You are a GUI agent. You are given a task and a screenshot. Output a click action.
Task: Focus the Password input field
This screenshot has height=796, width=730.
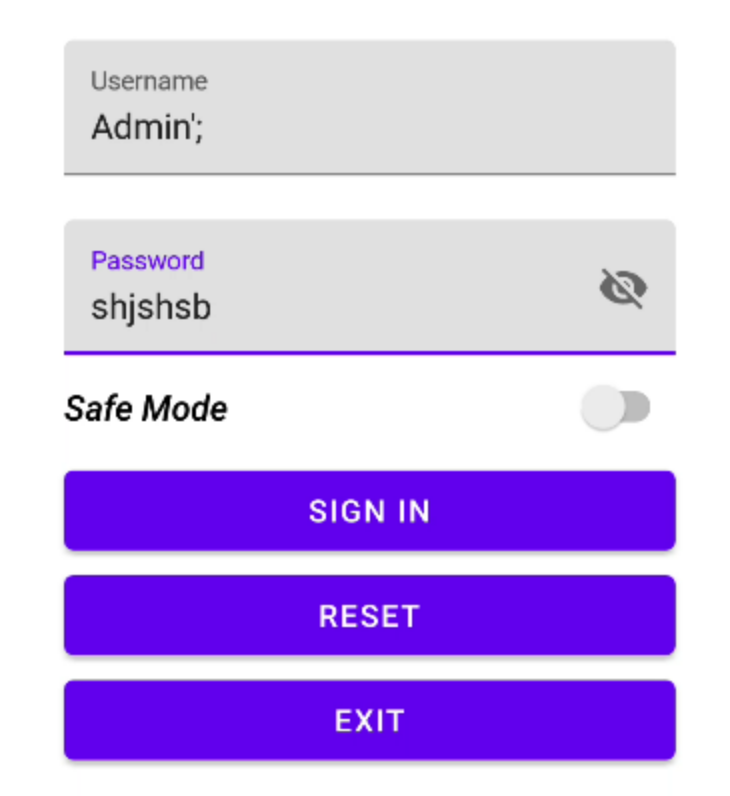[x=370, y=287]
